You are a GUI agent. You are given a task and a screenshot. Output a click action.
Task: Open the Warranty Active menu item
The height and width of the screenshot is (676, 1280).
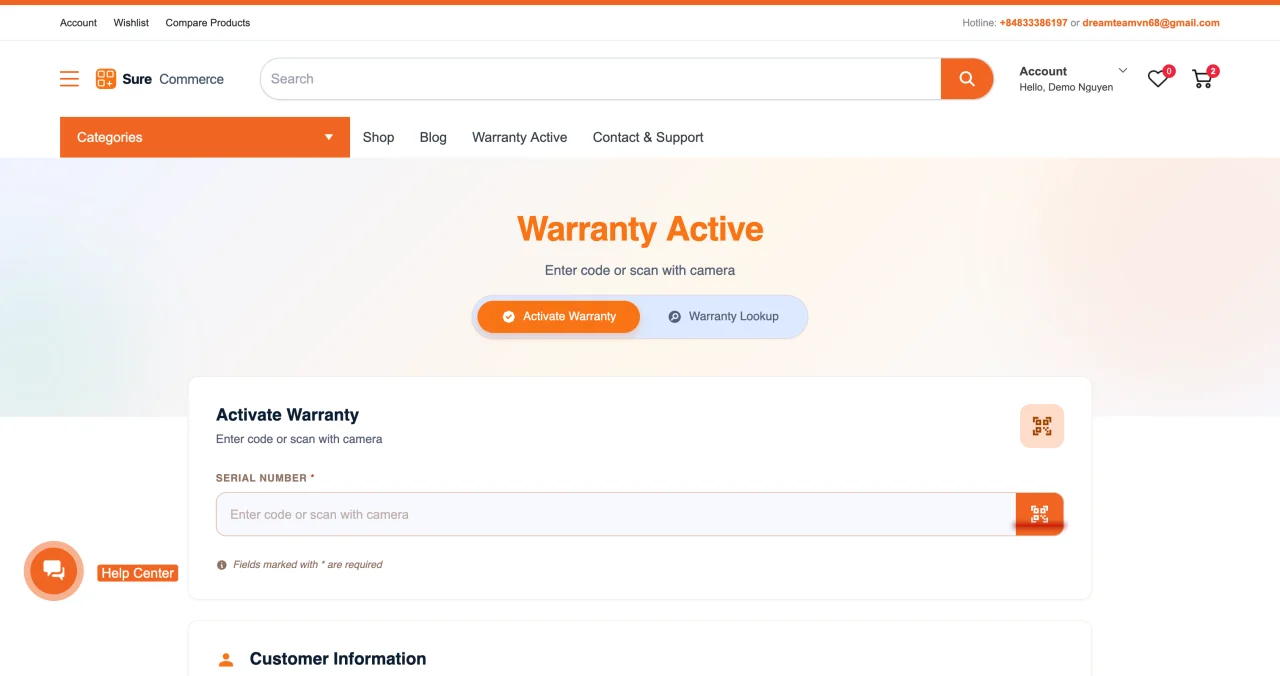[x=520, y=137]
